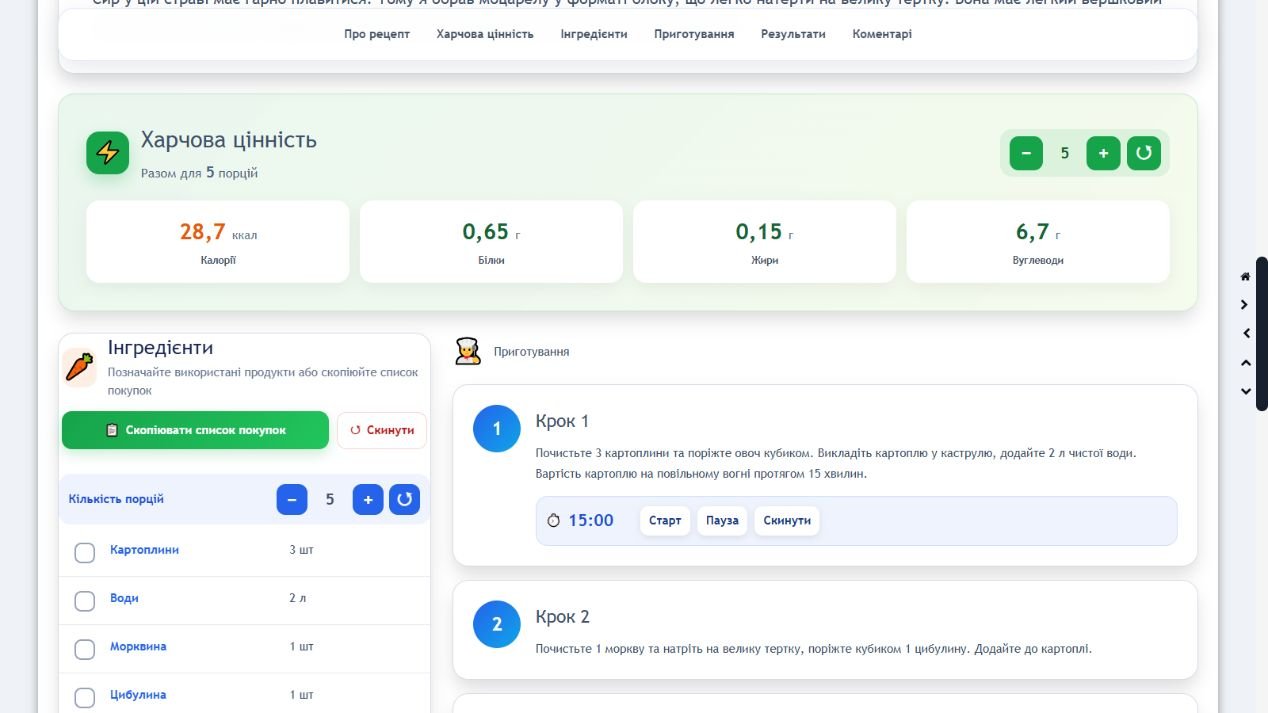Click the 0,15 г Жири card
The image size is (1268, 713).
[x=765, y=242]
